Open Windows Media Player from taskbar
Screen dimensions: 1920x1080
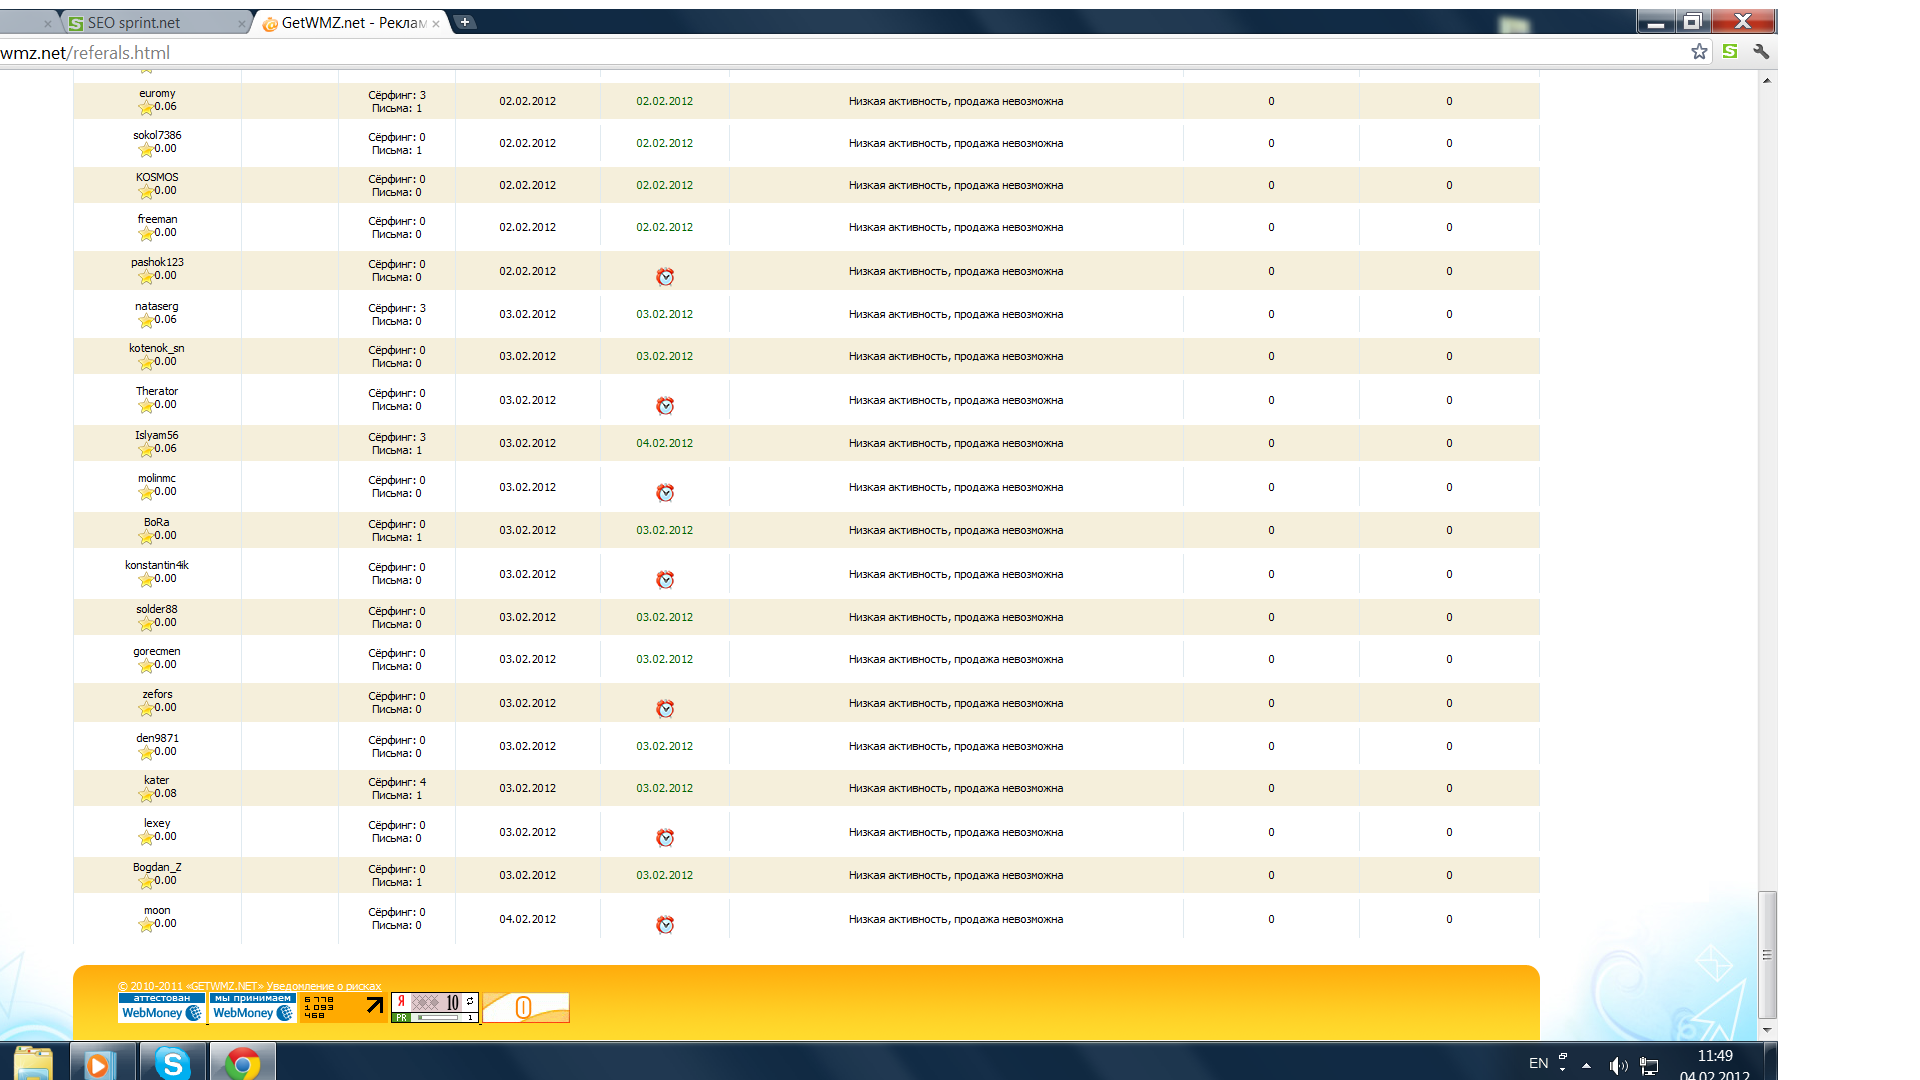tap(102, 1062)
